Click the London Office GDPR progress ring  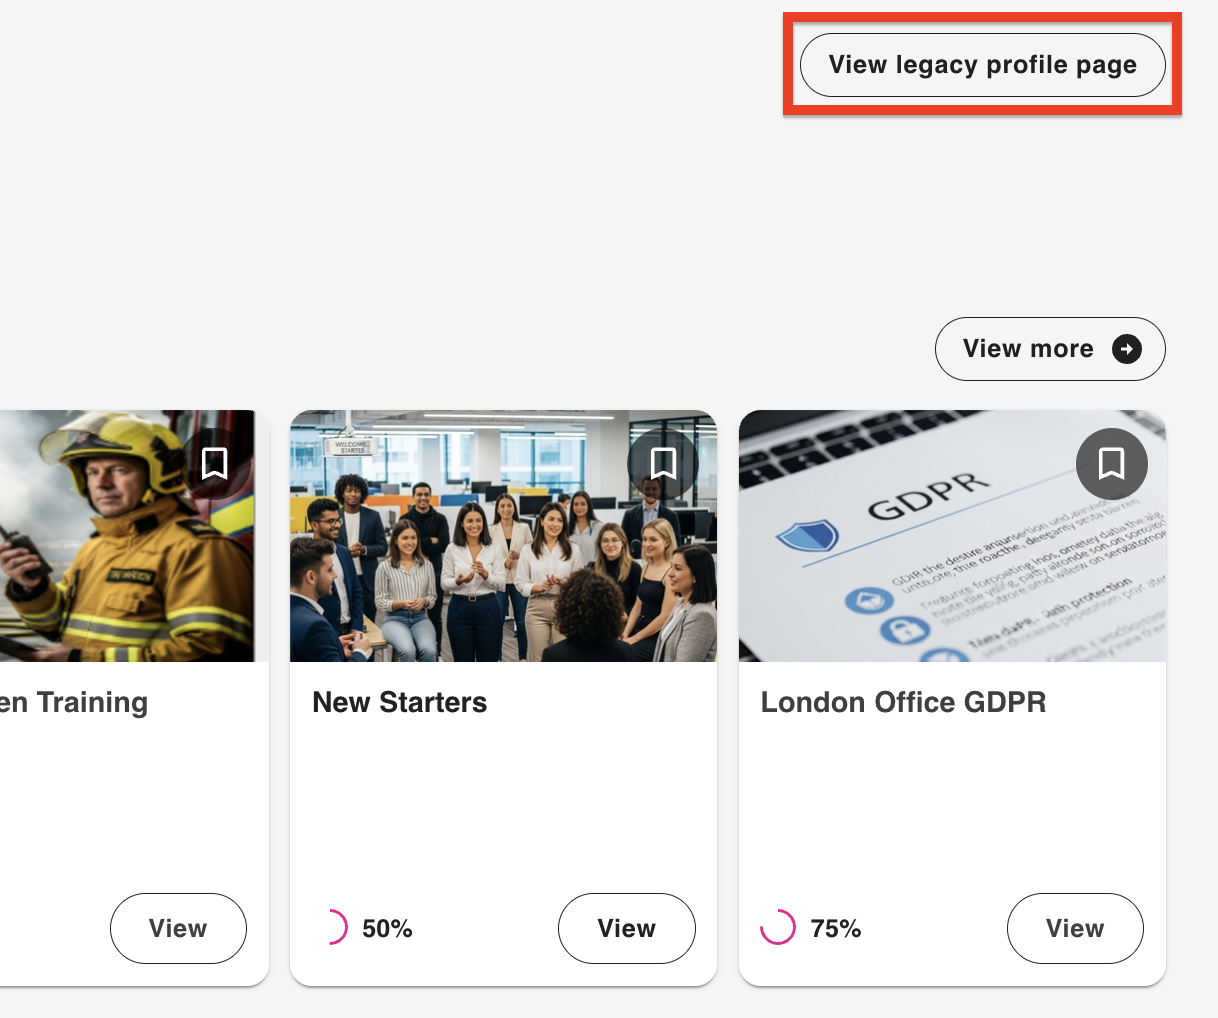point(778,928)
